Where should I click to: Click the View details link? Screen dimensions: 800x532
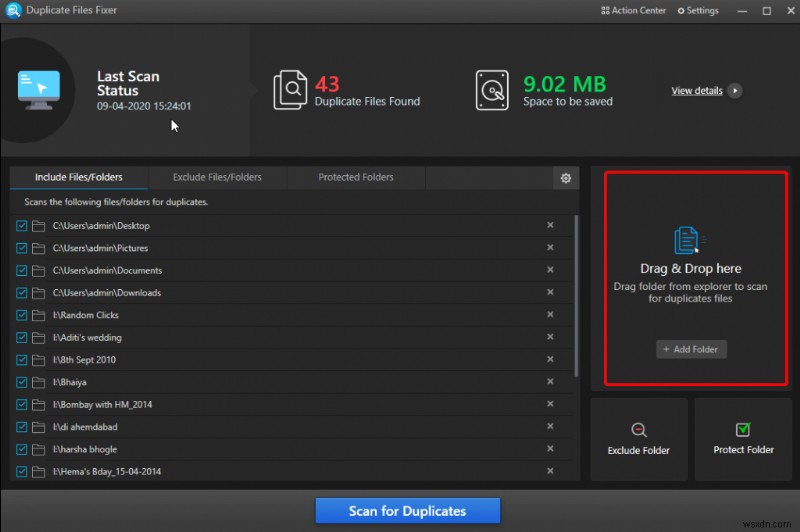[x=696, y=91]
